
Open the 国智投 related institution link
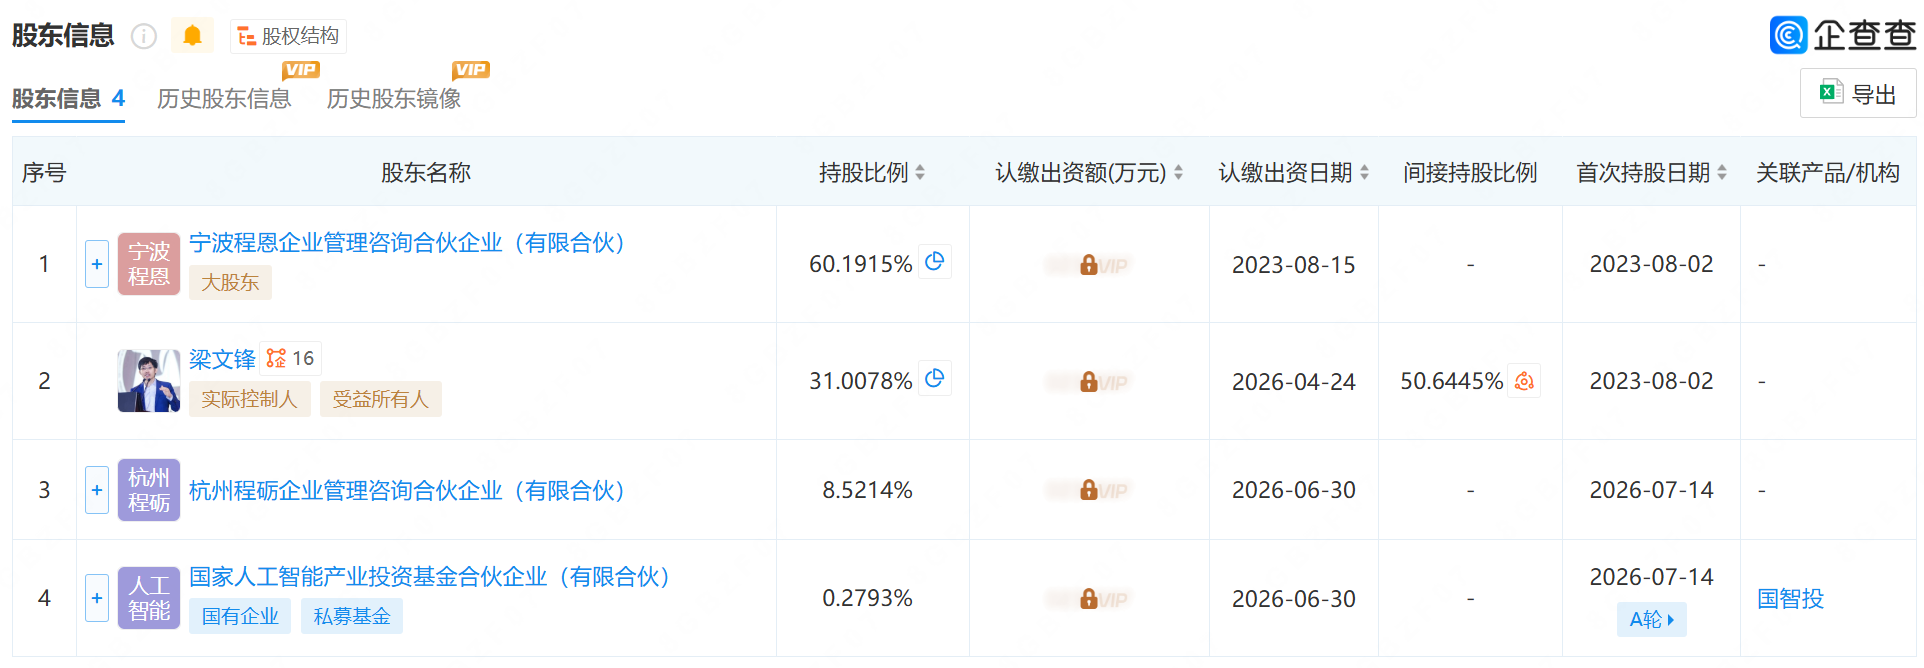(x=1791, y=598)
